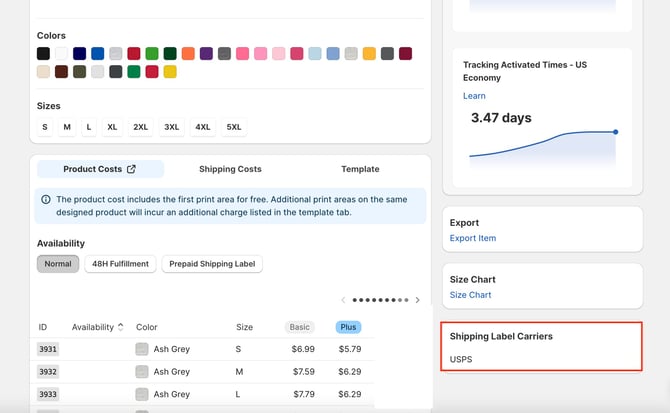Switch to the Shipping Costs tab
This screenshot has width=670, height=413.
tap(230, 170)
